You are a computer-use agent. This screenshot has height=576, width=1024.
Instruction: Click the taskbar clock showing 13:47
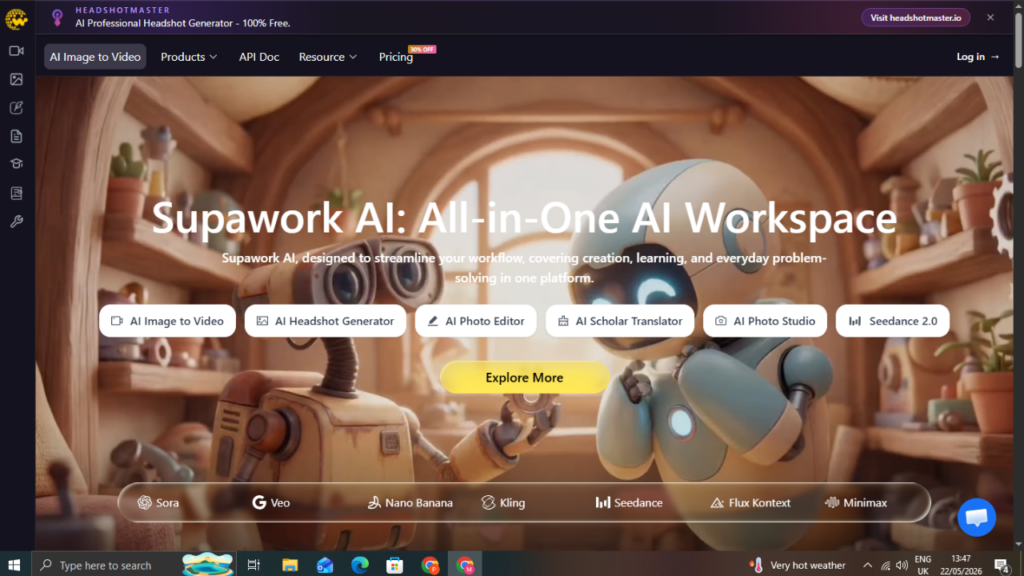961,565
